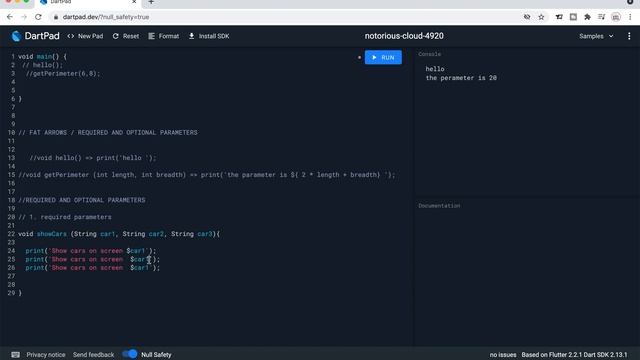Click the pad title notorious-cloud-4920
640x360 pixels.
tap(404, 36)
